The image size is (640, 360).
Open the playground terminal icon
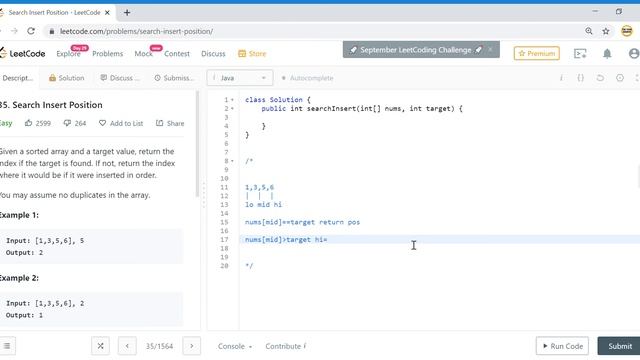coord(580,53)
